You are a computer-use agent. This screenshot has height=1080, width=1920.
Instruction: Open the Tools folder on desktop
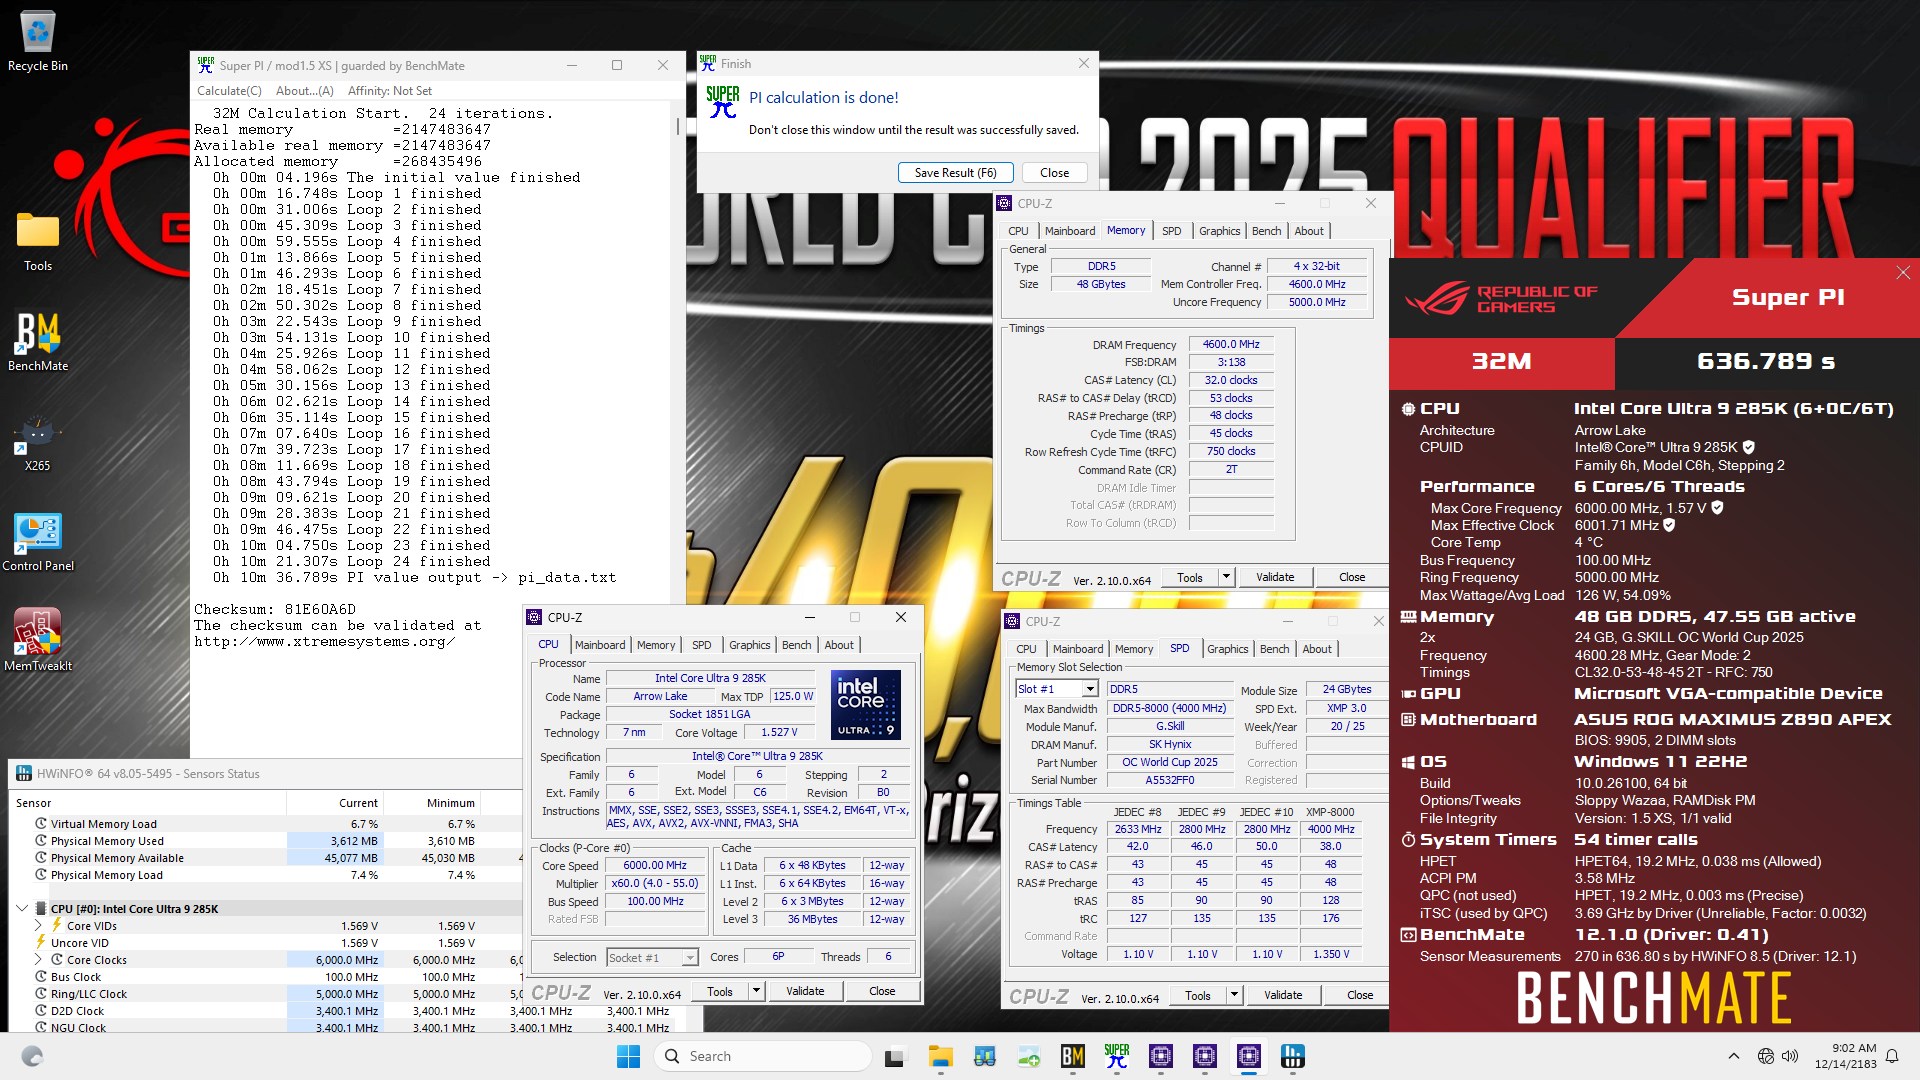point(38,242)
